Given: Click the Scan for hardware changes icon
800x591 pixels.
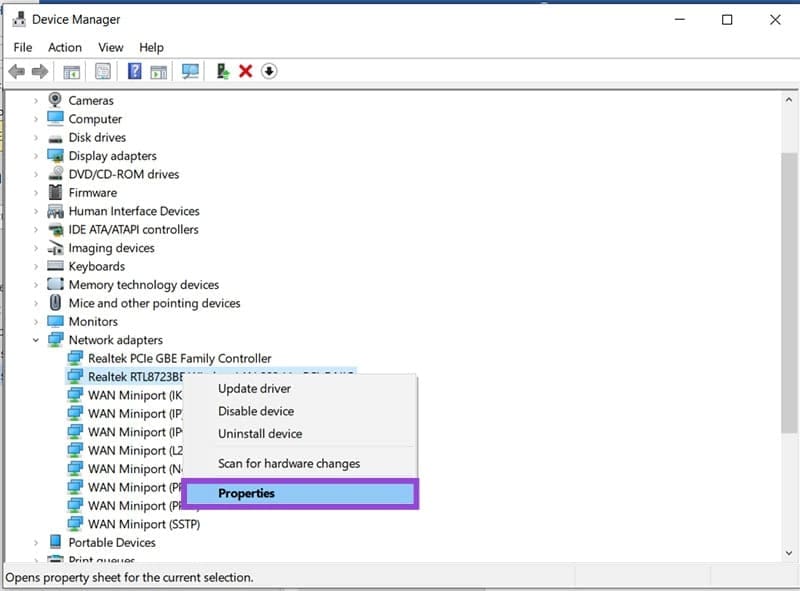Looking at the screenshot, I should pyautogui.click(x=189, y=71).
